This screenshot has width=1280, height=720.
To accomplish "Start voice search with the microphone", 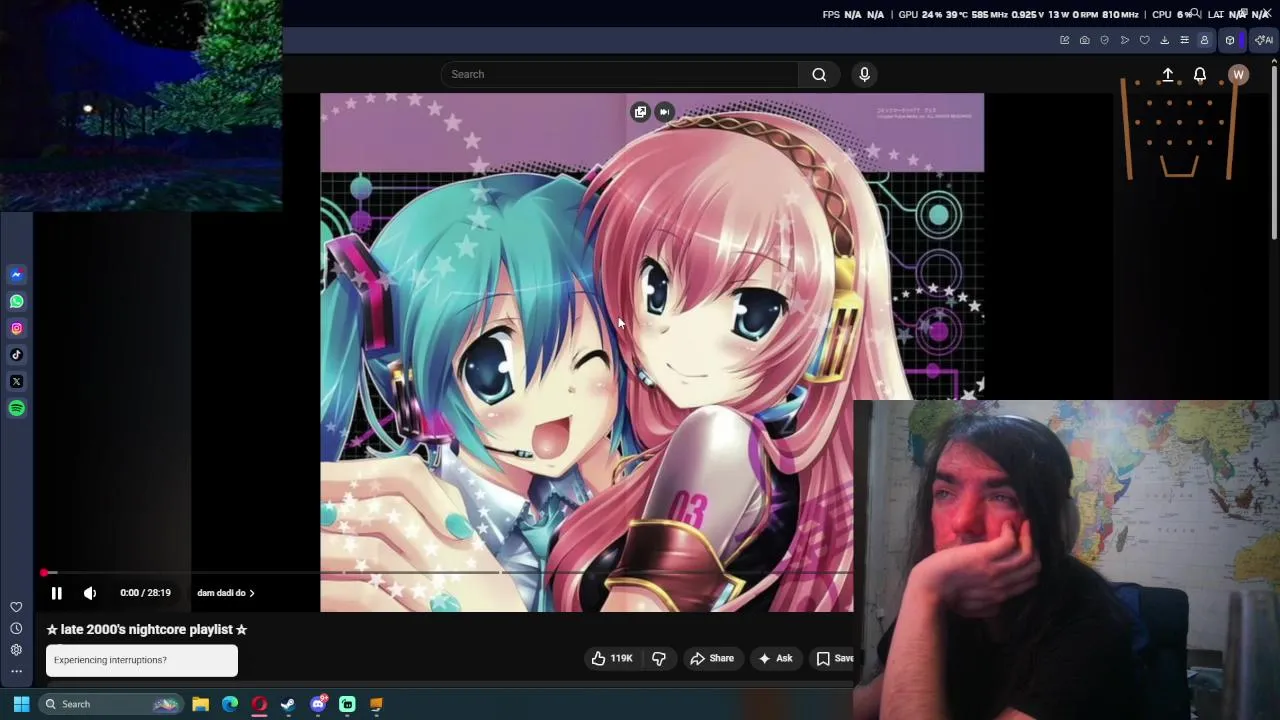I will [x=865, y=74].
